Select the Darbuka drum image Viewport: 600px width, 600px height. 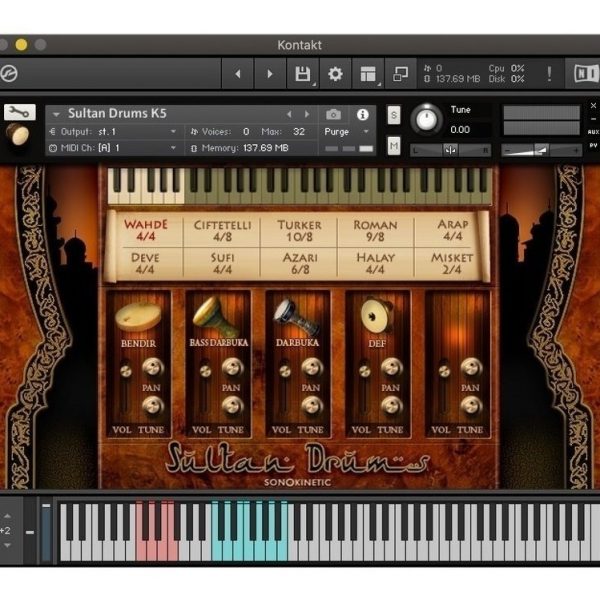click(297, 317)
